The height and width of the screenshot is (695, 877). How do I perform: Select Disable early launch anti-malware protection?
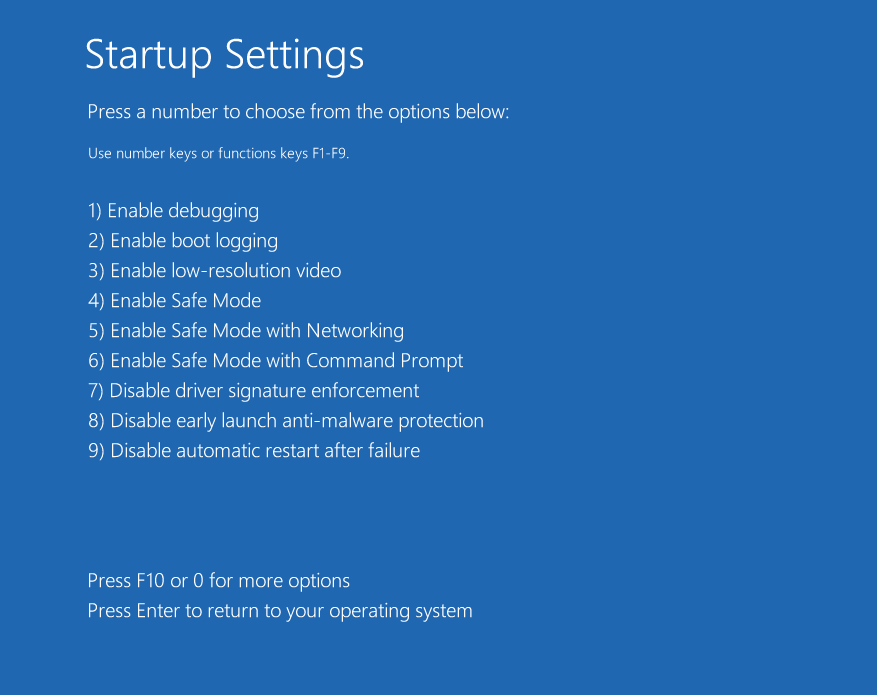click(x=285, y=421)
